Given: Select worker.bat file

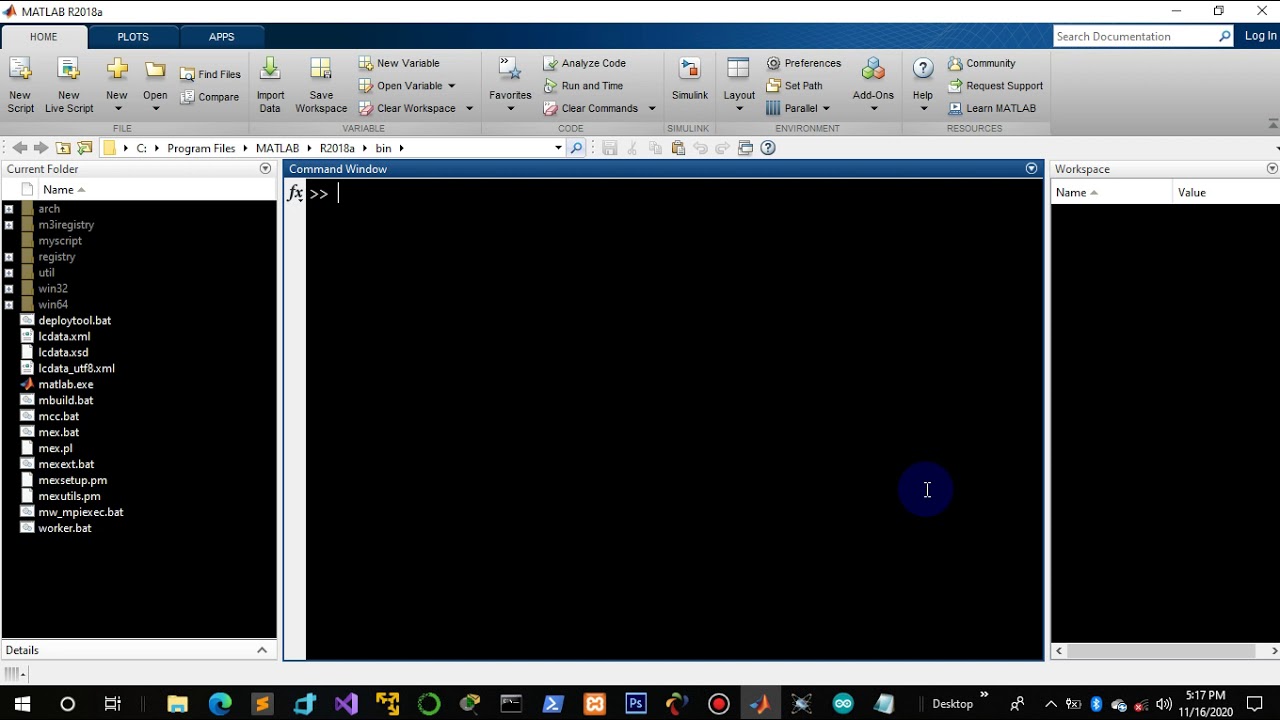Looking at the screenshot, I should coord(65,528).
